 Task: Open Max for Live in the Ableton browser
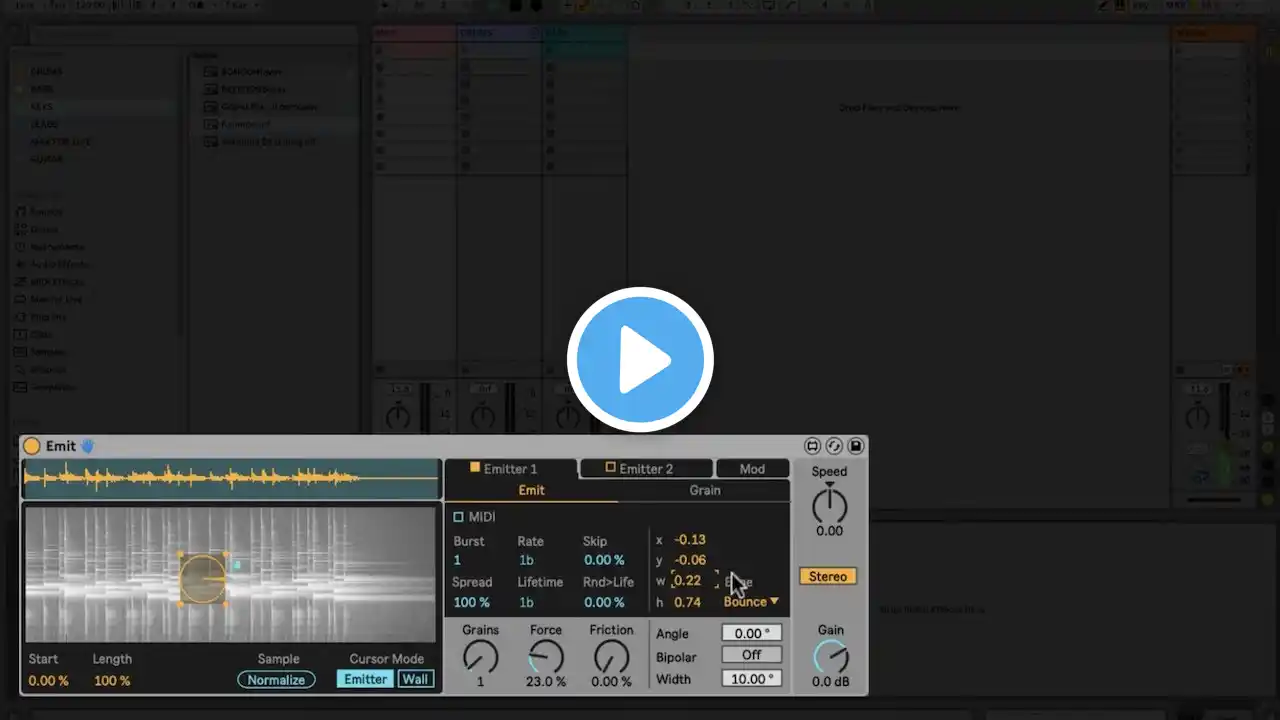click(x=56, y=299)
